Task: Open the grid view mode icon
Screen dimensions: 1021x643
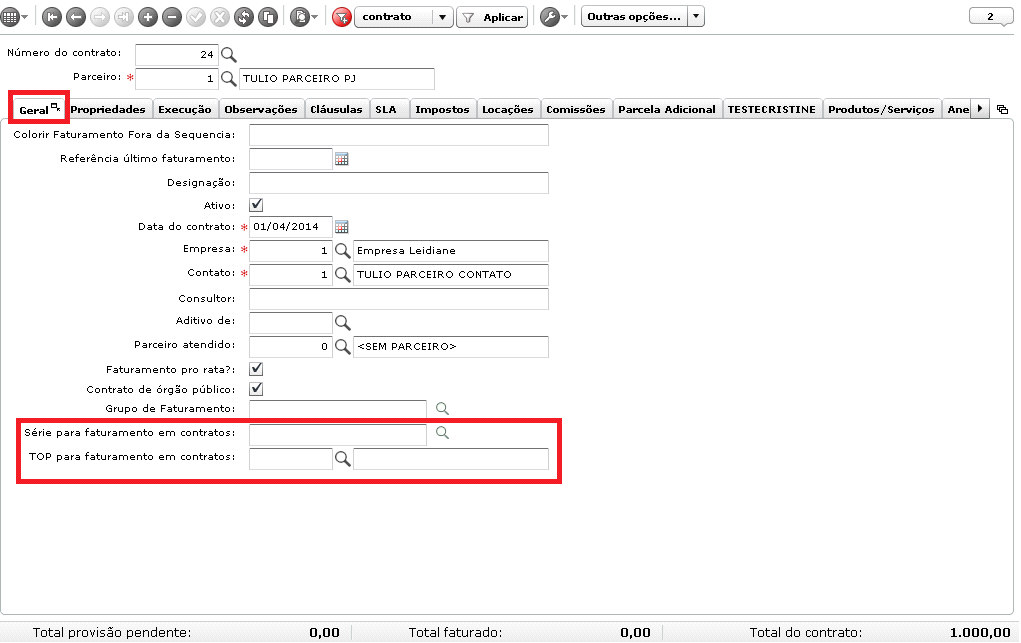Action: coord(10,17)
